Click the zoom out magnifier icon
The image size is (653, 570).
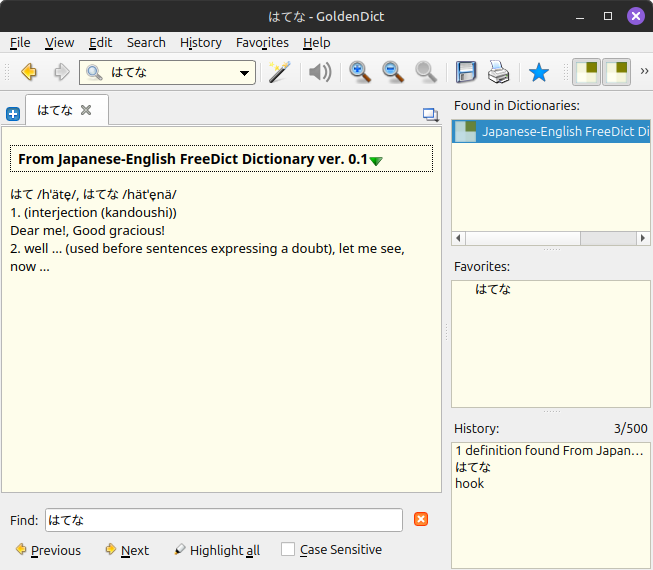pos(393,72)
